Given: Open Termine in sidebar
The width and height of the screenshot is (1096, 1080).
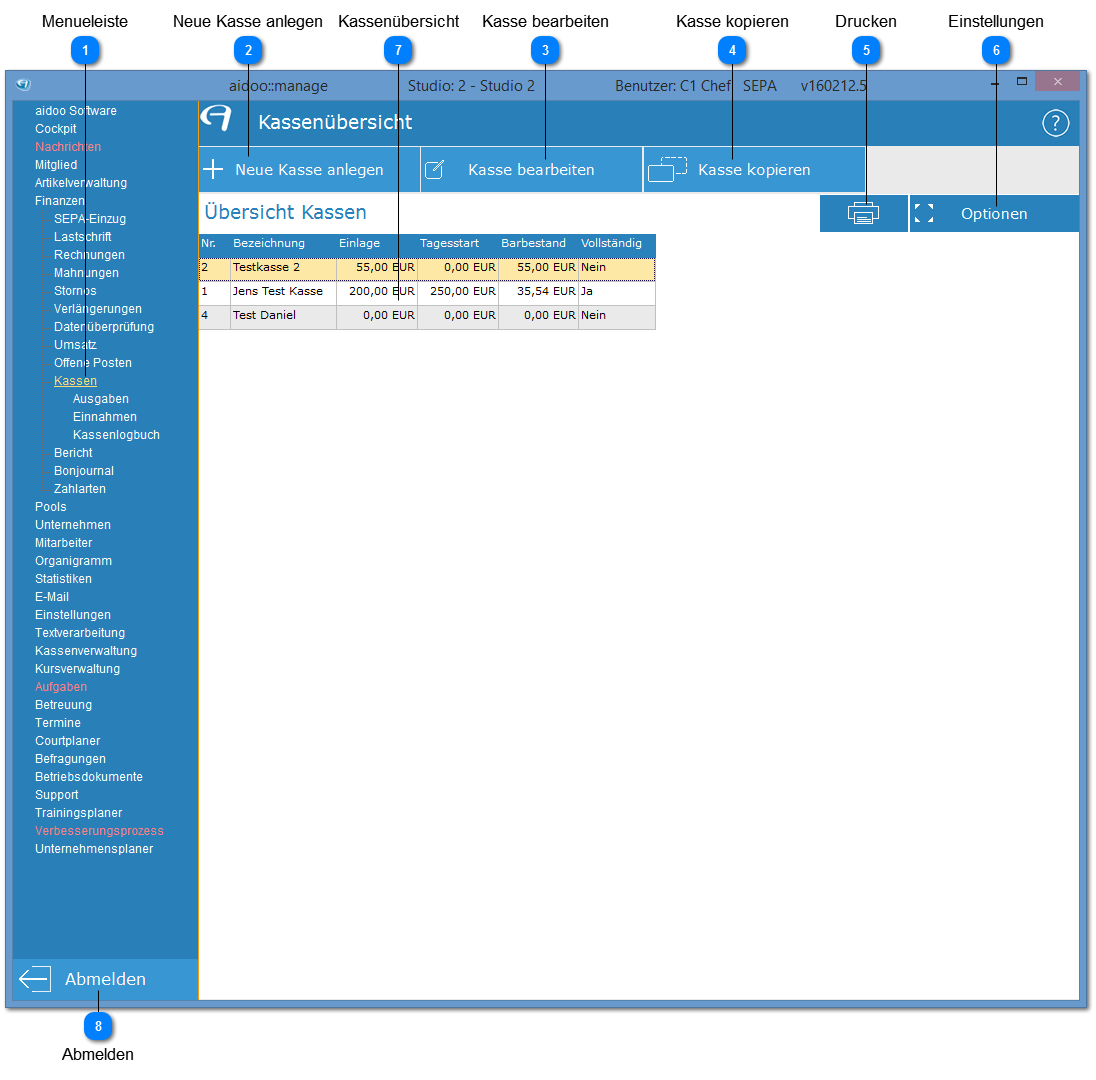Looking at the screenshot, I should pyautogui.click(x=58, y=723).
